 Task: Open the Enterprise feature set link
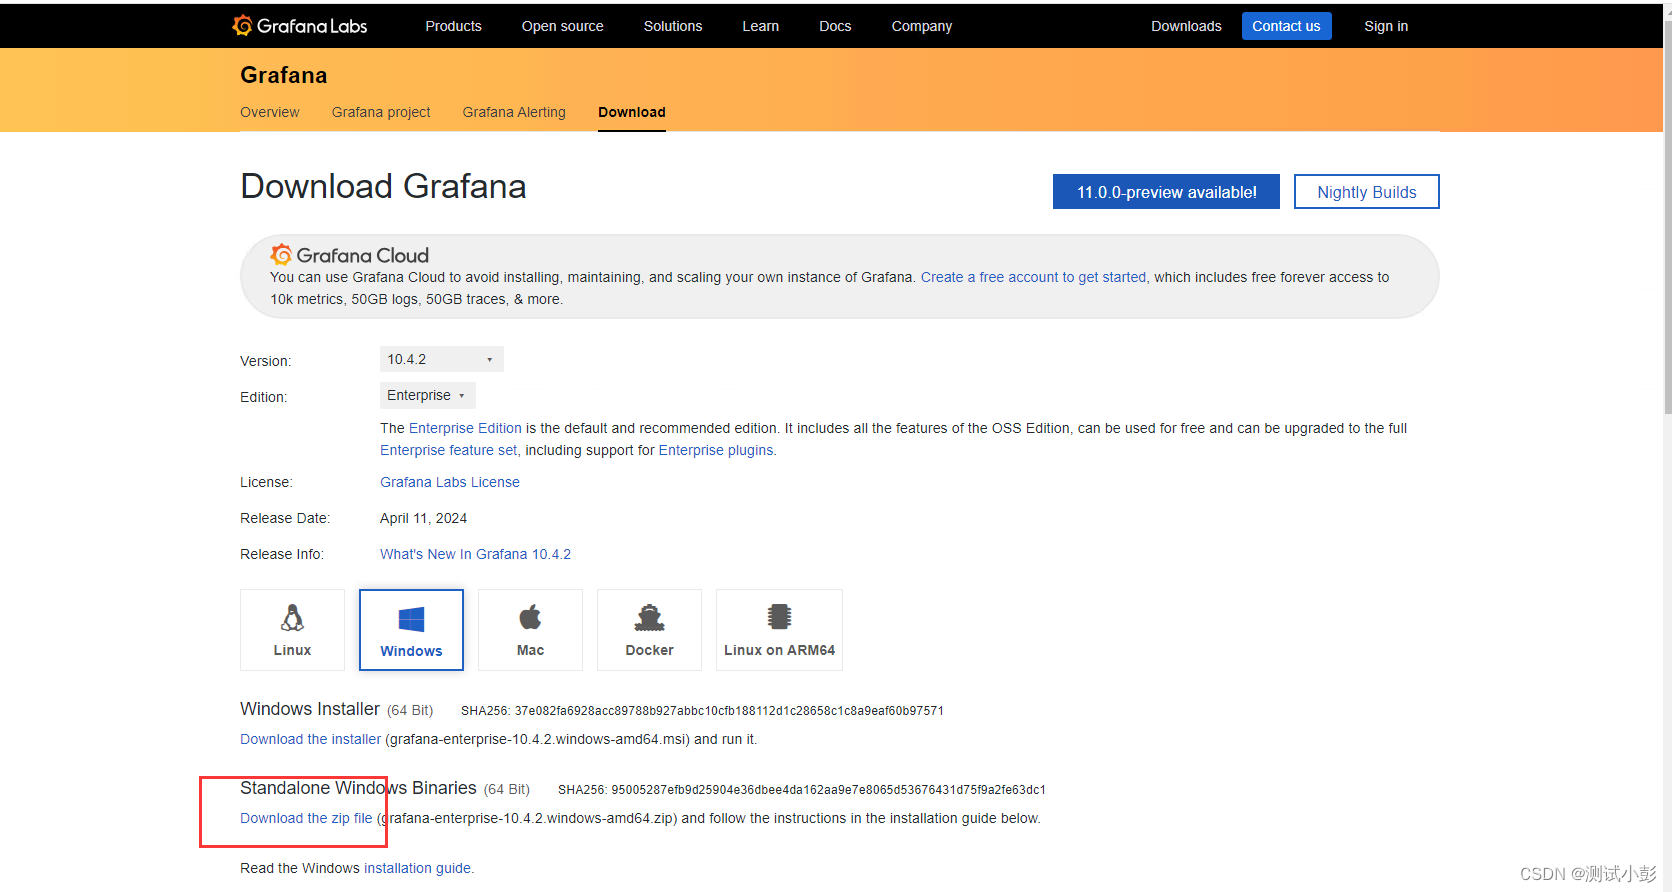[x=449, y=450]
